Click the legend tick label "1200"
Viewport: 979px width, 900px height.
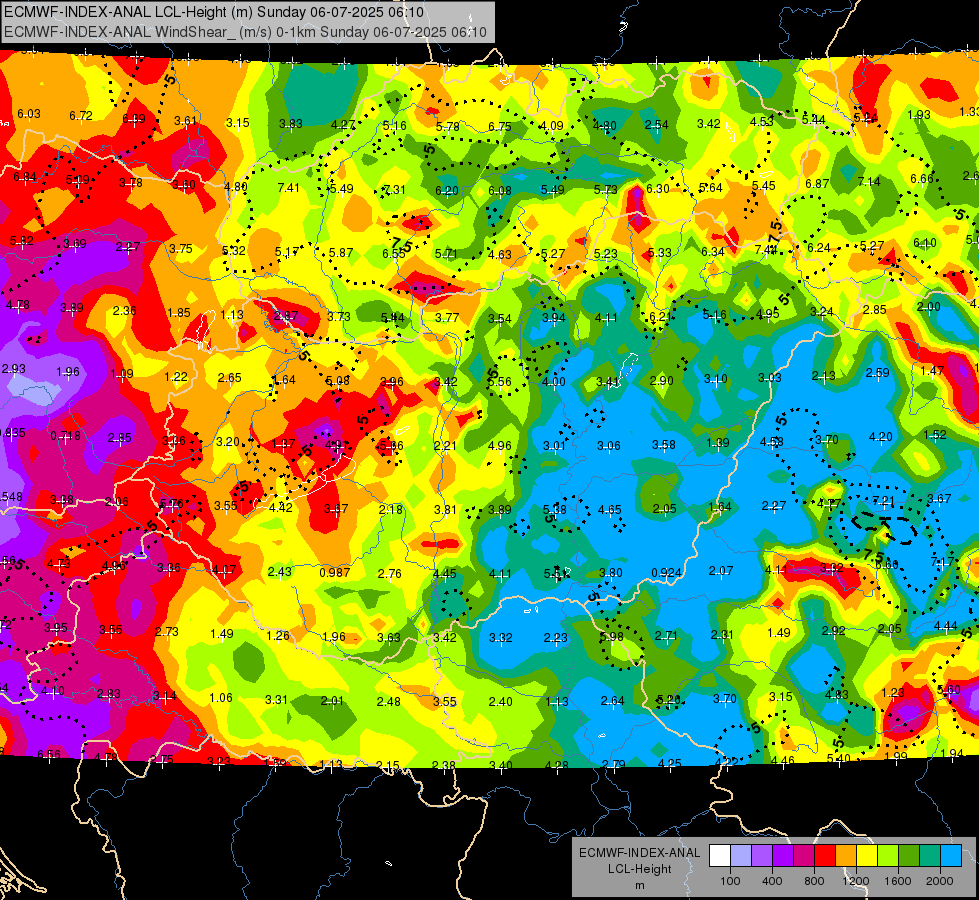[855, 881]
